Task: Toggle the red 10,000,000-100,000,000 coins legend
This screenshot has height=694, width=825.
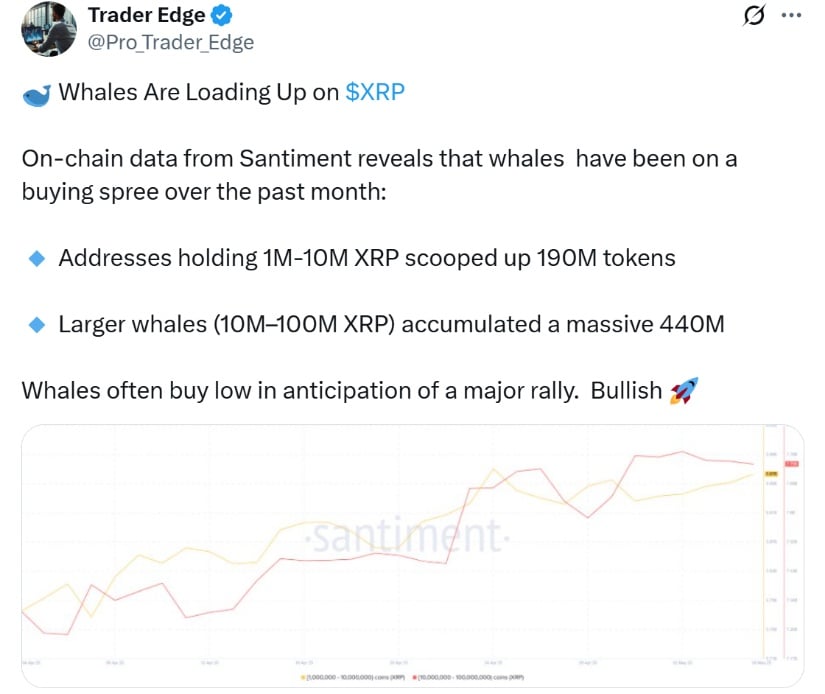Action: [468, 677]
